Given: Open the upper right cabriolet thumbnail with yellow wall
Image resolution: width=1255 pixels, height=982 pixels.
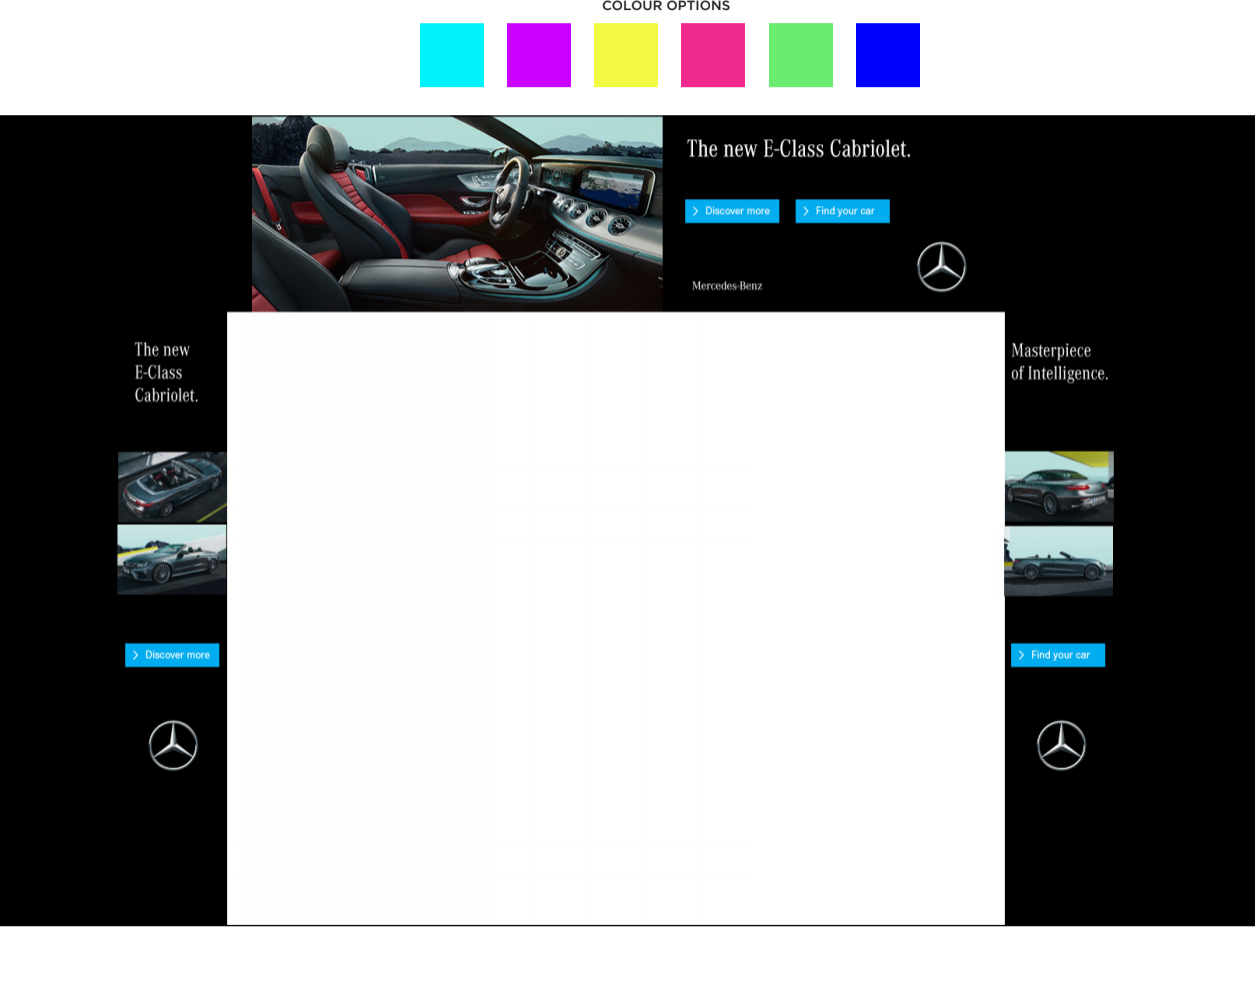Looking at the screenshot, I should tap(1059, 487).
